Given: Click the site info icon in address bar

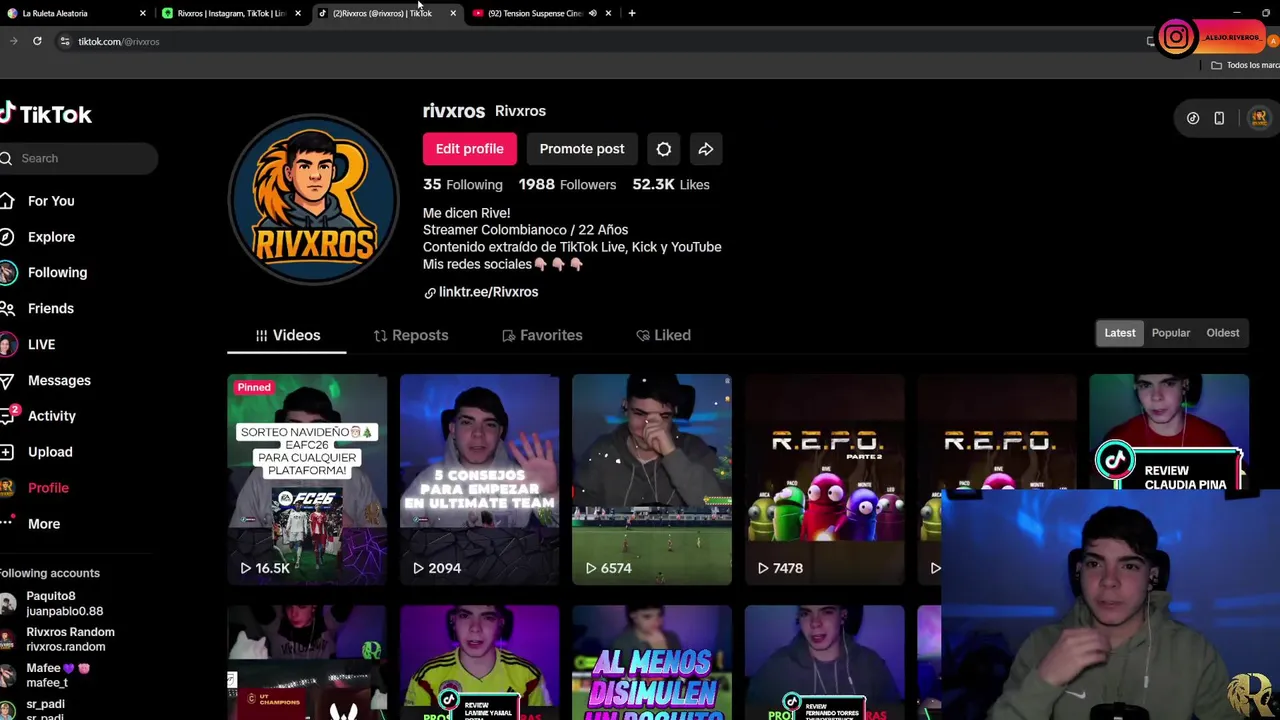Looking at the screenshot, I should point(65,41).
